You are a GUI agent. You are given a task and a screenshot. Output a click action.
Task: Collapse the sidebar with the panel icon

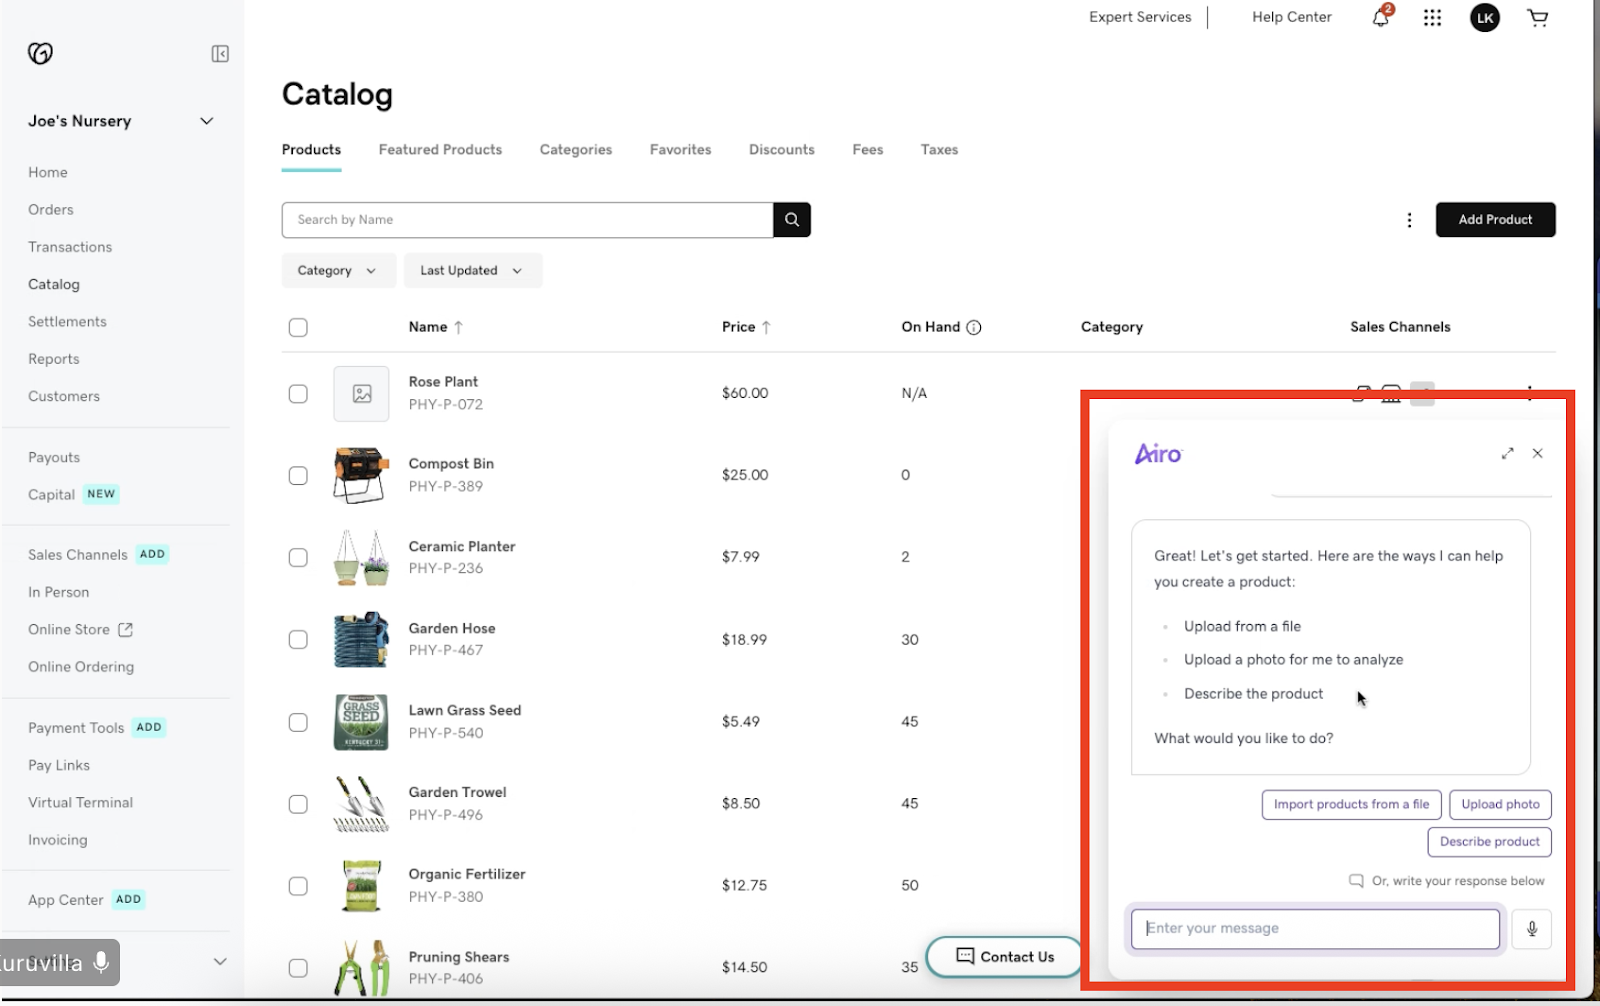point(219,53)
